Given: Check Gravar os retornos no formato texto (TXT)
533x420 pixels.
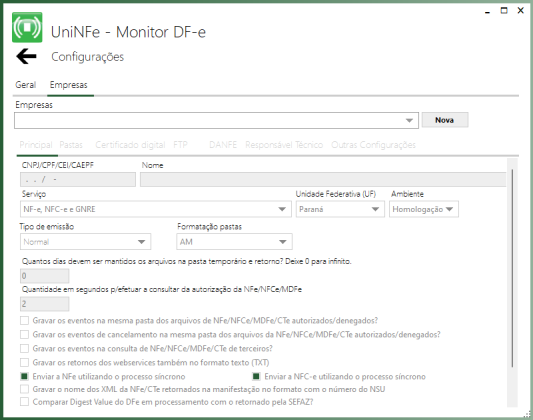Looking at the screenshot, I should tap(24, 362).
